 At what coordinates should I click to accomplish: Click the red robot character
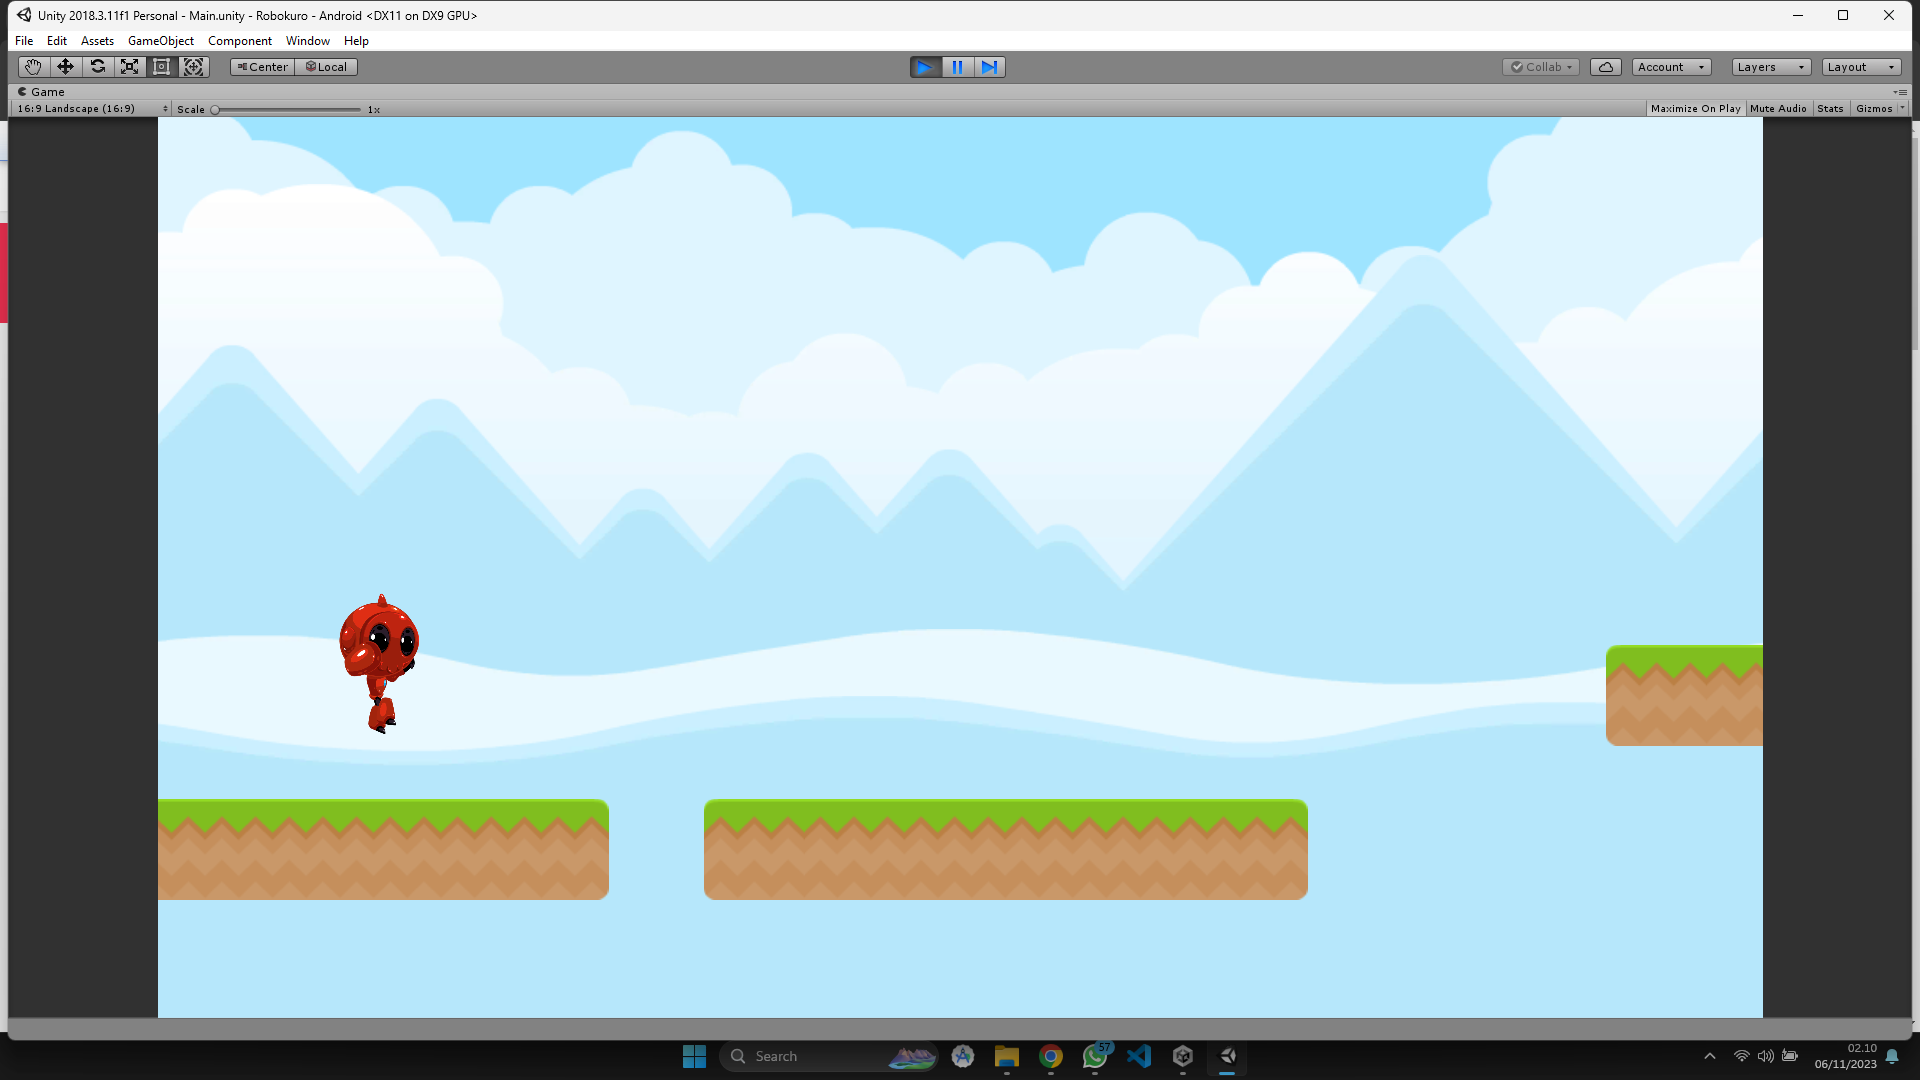tap(379, 664)
